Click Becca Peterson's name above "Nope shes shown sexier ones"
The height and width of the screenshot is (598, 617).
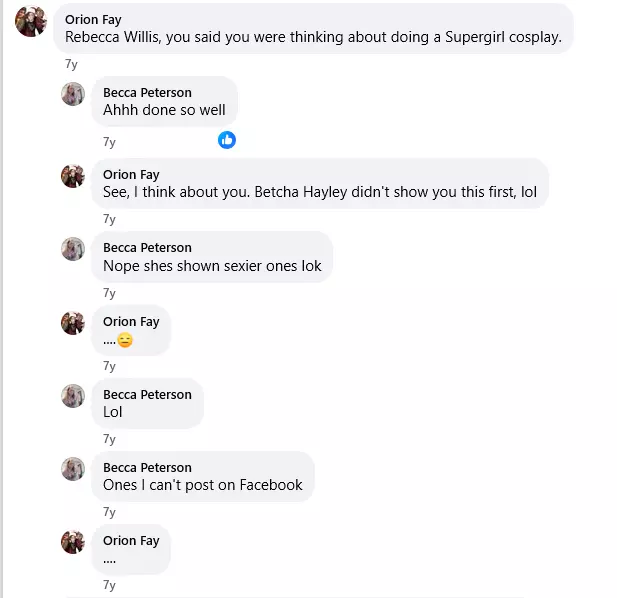147,247
